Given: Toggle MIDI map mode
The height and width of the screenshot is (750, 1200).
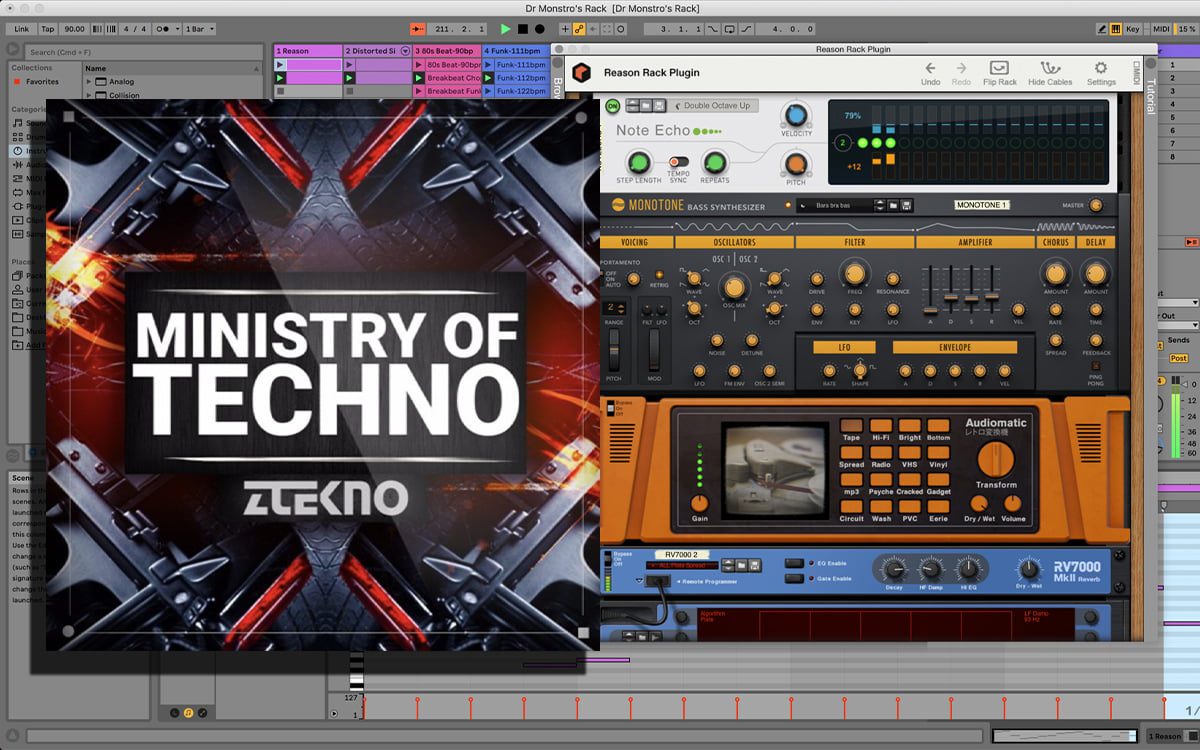Looking at the screenshot, I should click(x=1161, y=29).
